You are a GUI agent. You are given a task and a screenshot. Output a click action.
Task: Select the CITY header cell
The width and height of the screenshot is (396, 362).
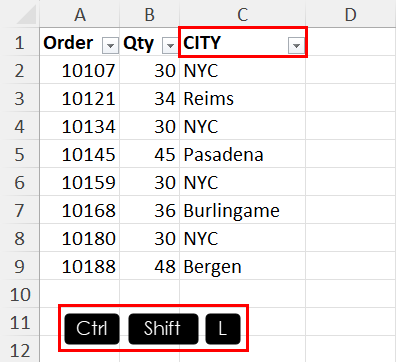[243, 42]
